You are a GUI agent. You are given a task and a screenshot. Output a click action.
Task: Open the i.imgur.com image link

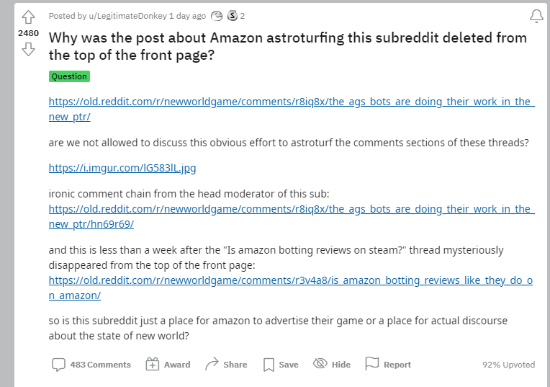[x=122, y=168]
